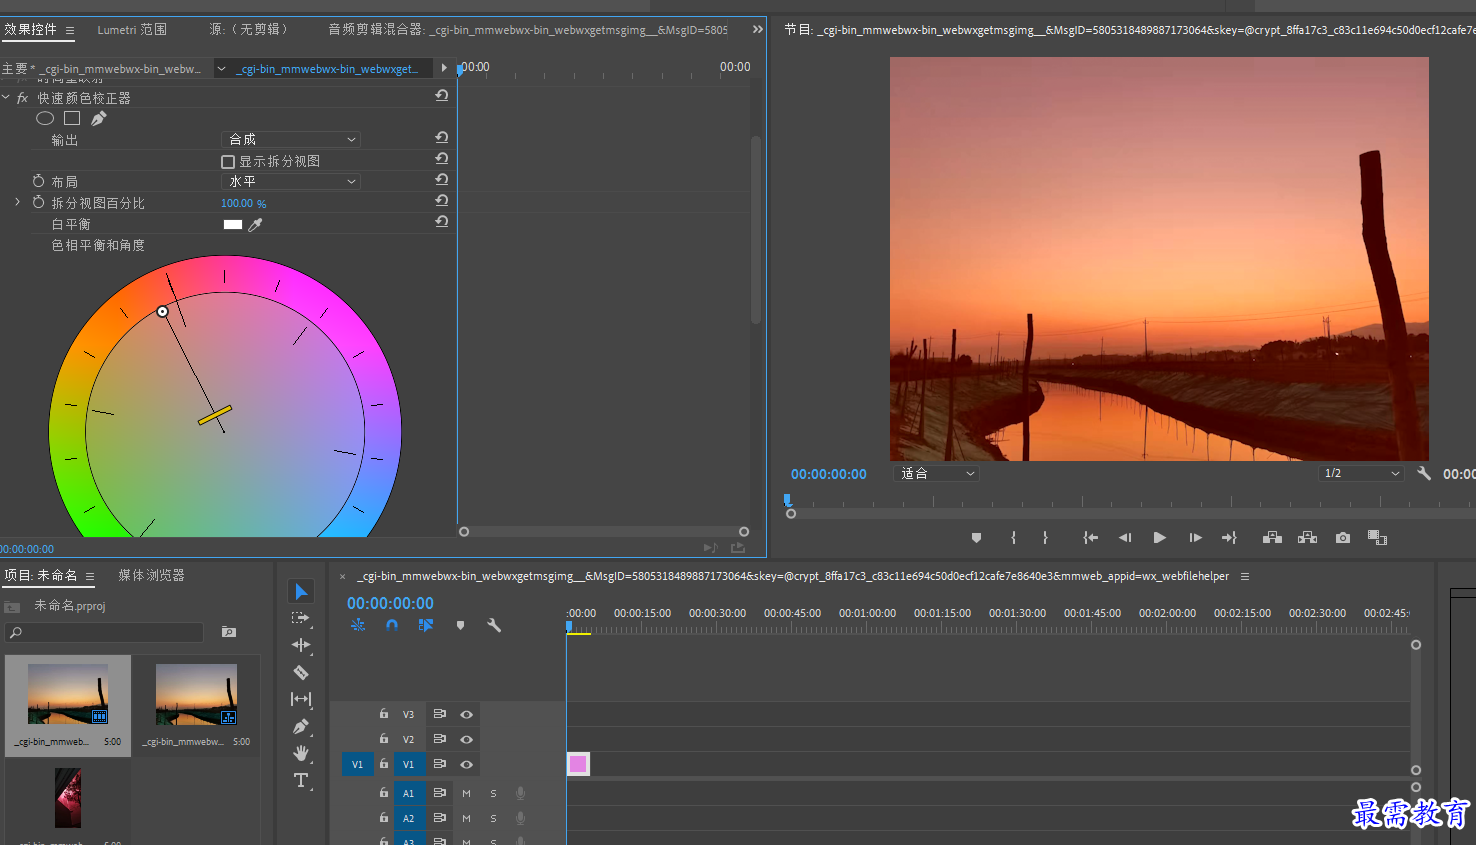Open the comparison view button
Screen dimensions: 1476x845
[1377, 538]
